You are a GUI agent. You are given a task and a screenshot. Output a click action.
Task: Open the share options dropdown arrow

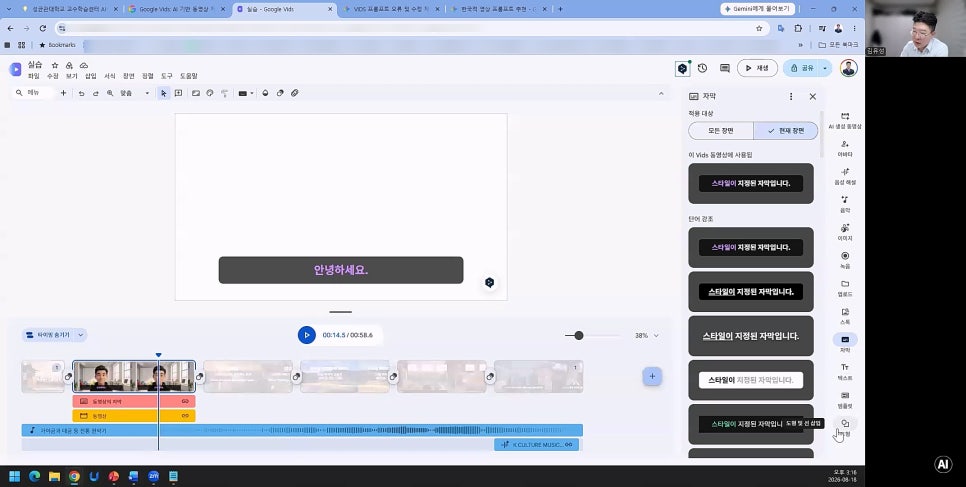point(824,68)
